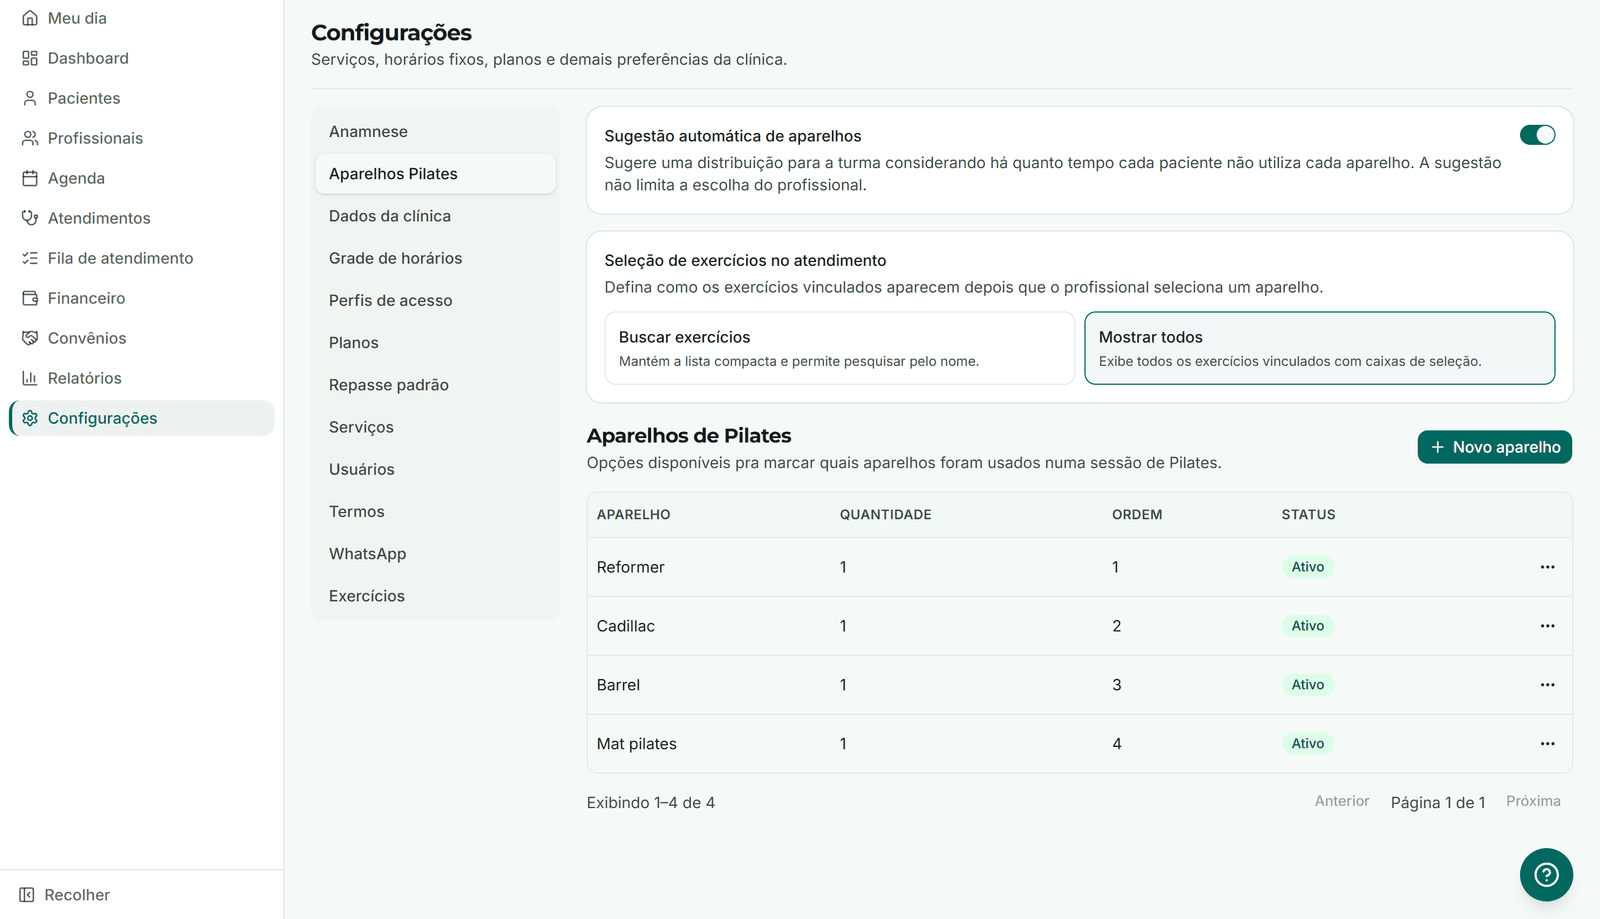Image resolution: width=1600 pixels, height=919 pixels.
Task: Open actions menu for Cadillac row
Action: [1547, 626]
